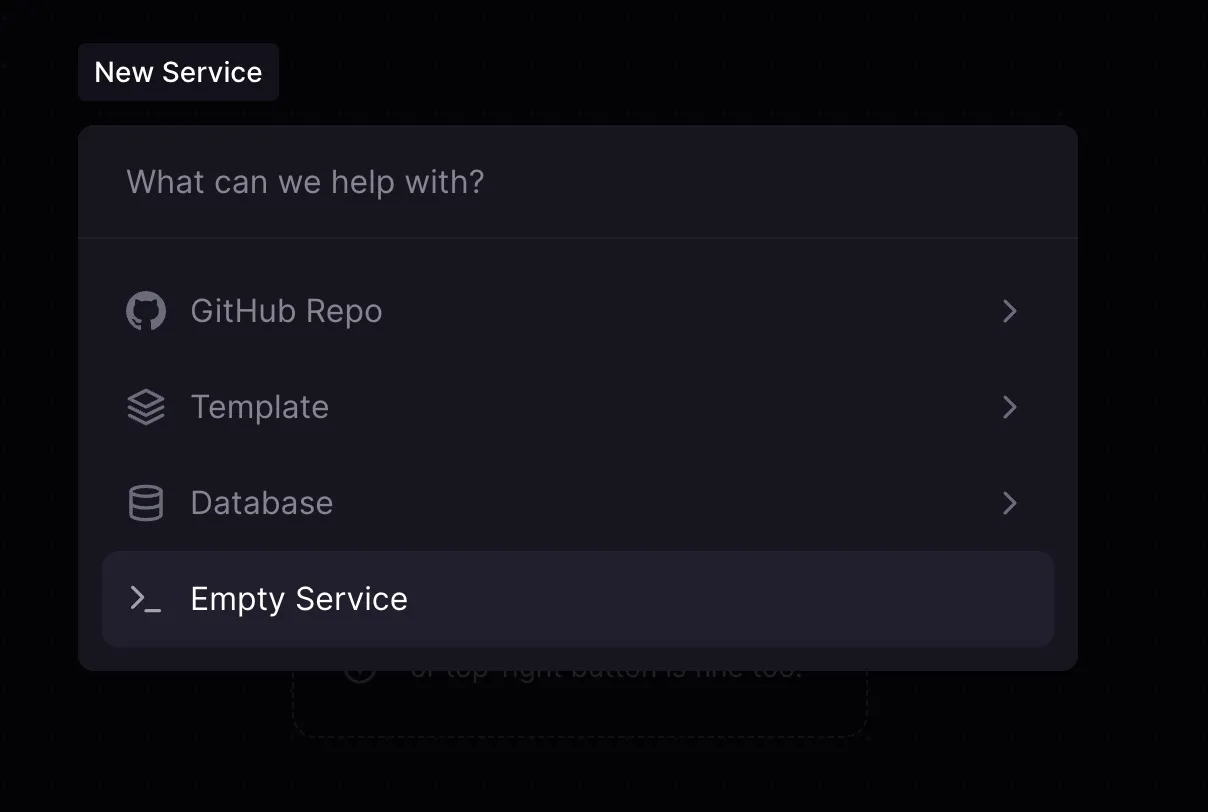
Task: Click the Database cylinder icon
Action: point(146,503)
